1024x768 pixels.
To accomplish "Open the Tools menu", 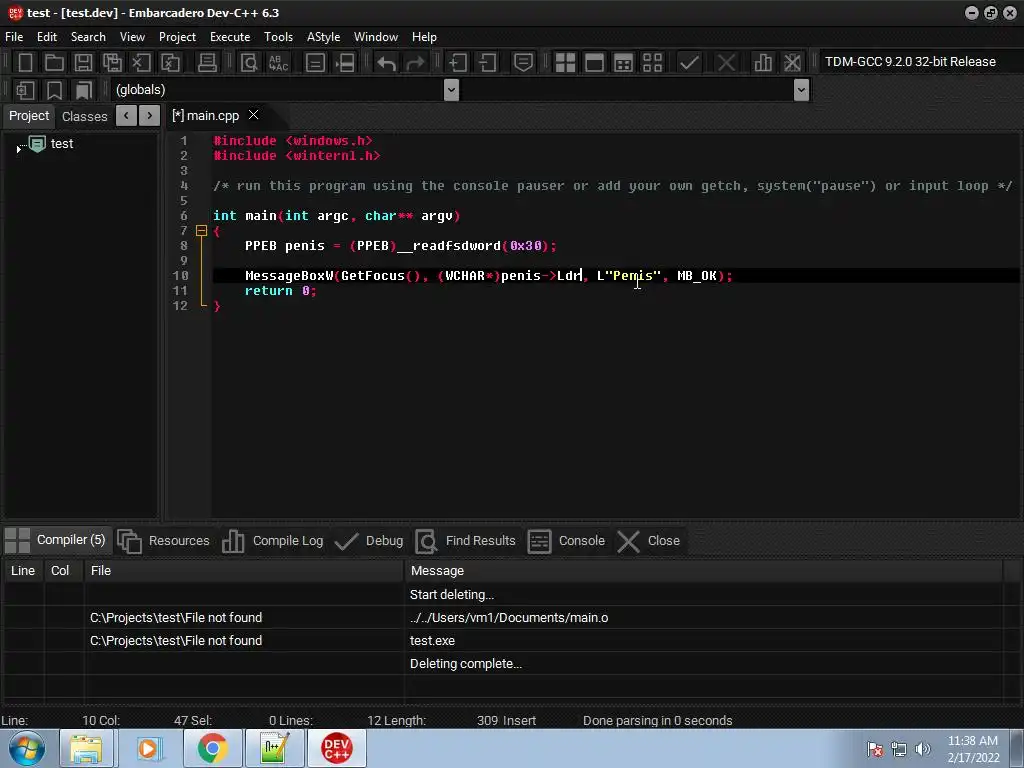I will 278,37.
